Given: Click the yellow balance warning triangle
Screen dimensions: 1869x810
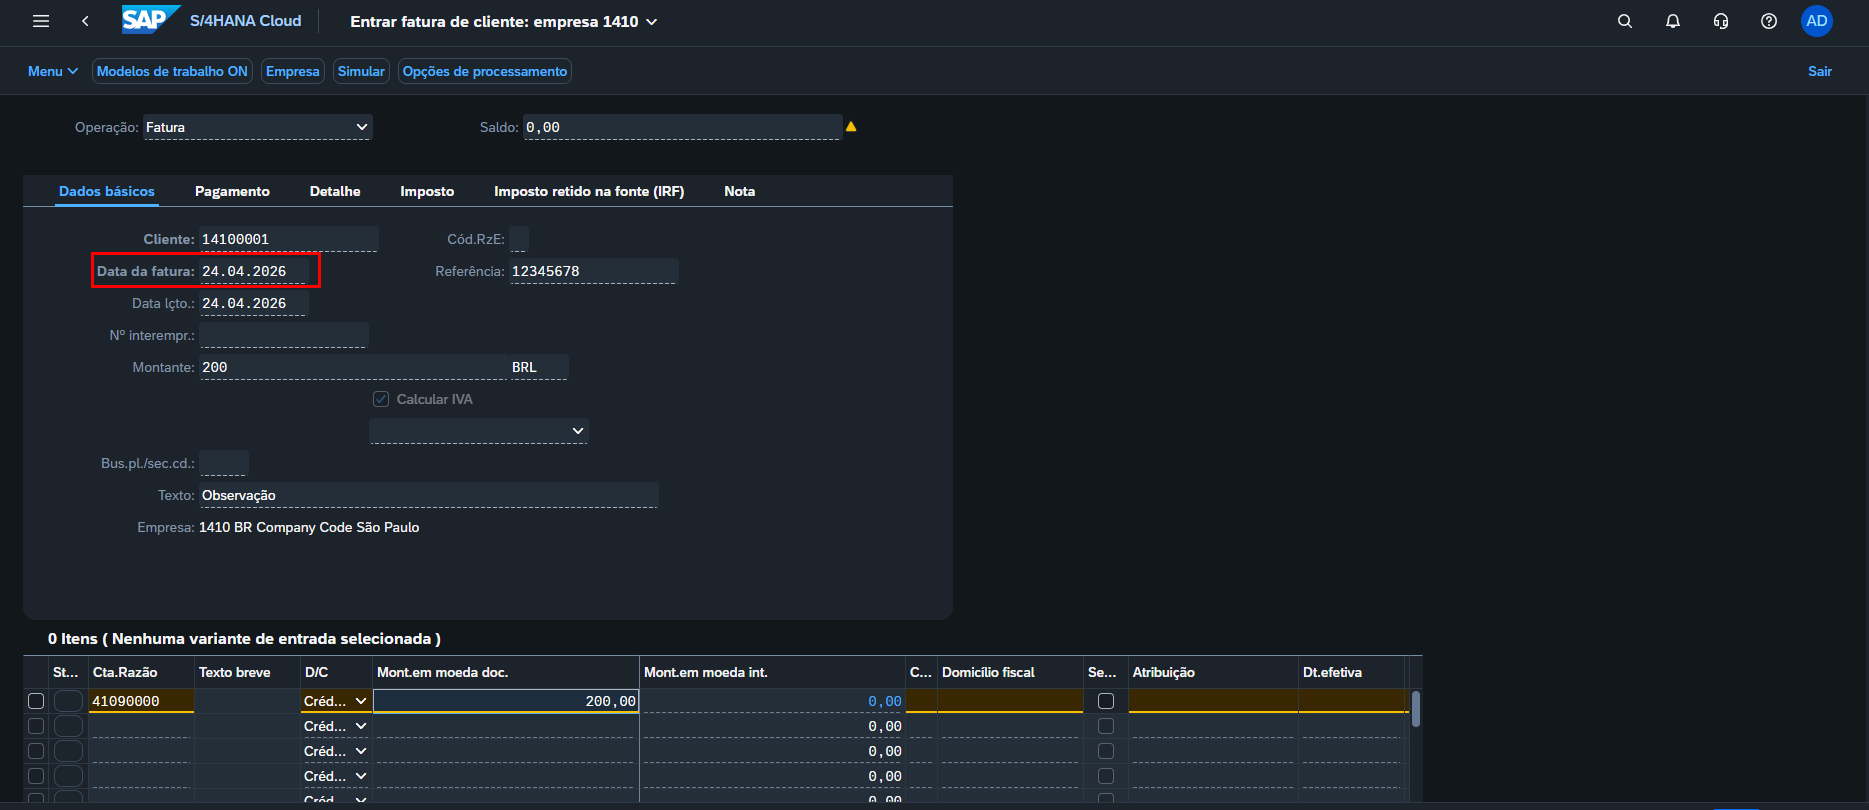Looking at the screenshot, I should (851, 127).
